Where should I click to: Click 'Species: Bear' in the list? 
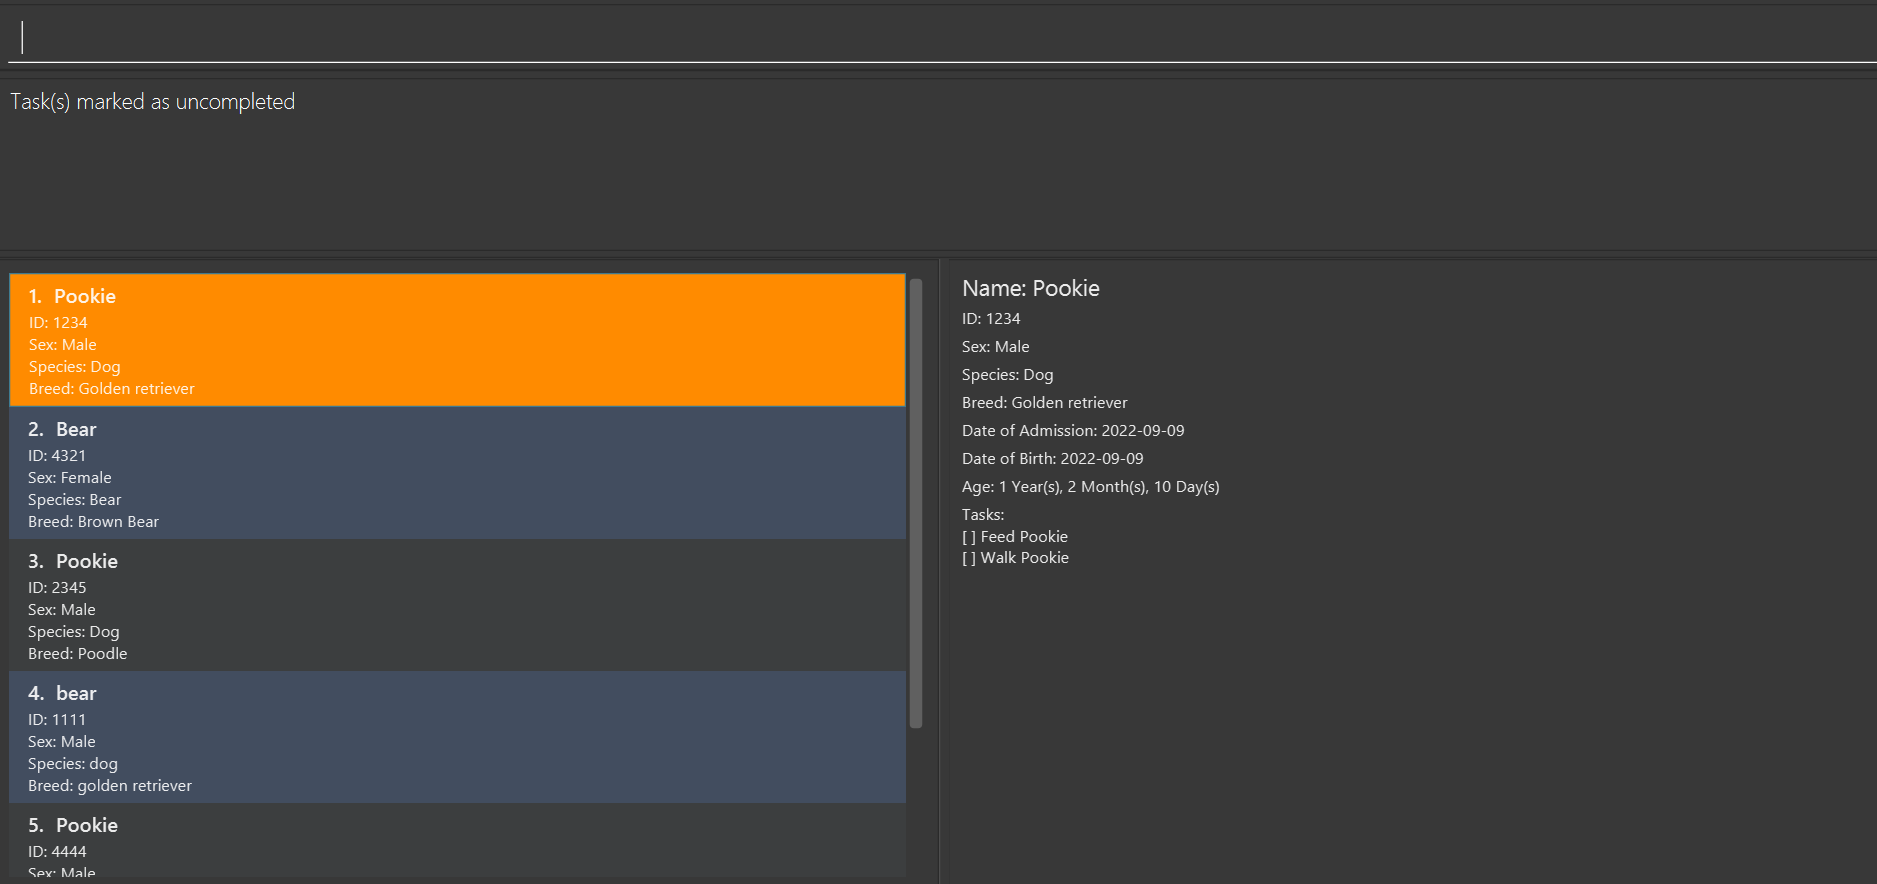click(x=74, y=500)
